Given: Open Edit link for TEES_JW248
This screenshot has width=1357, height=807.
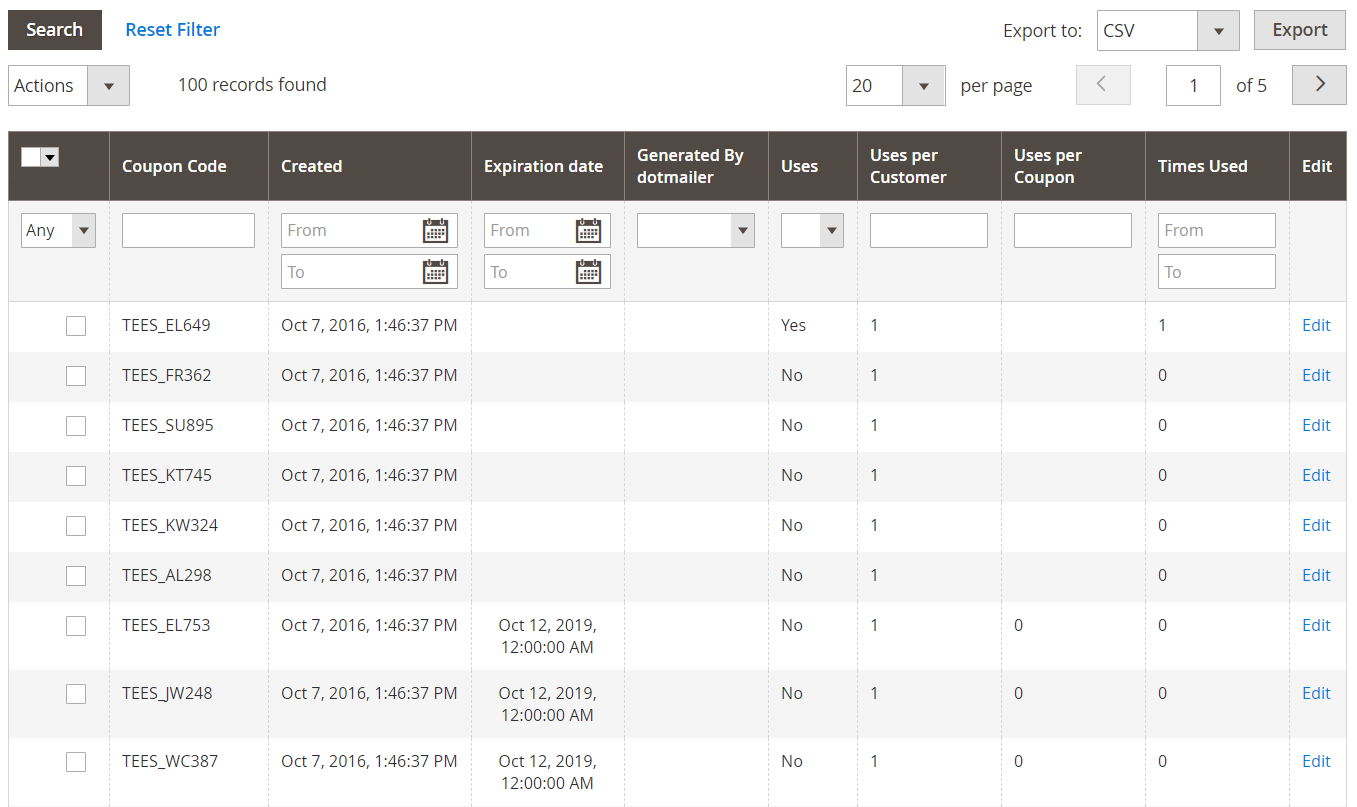Looking at the screenshot, I should point(1316,694).
